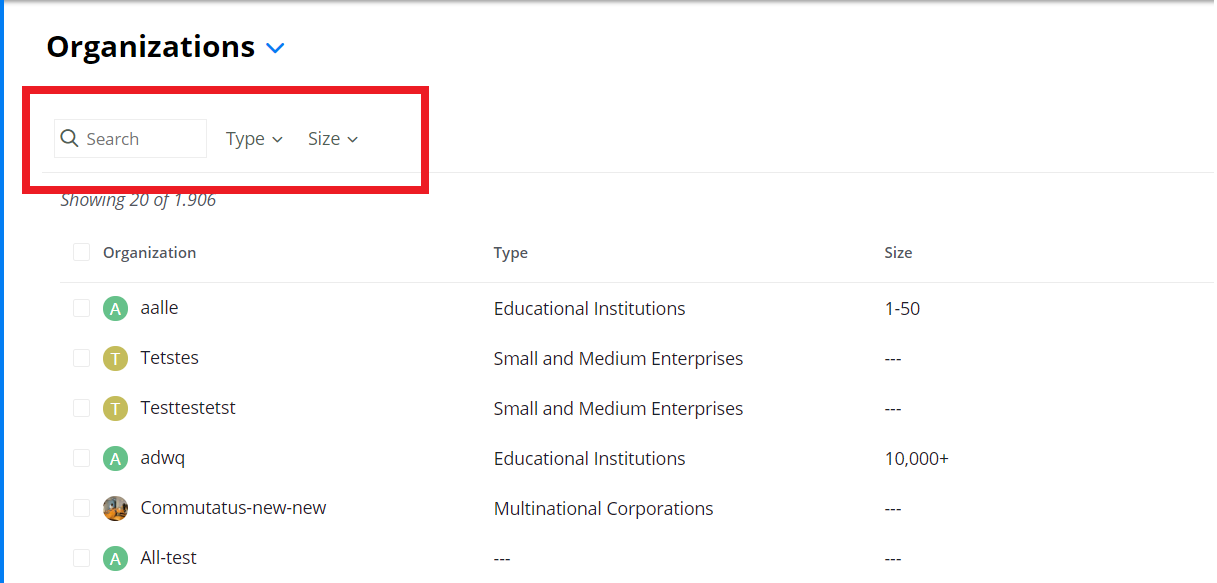
Task: Click the green avatar icon for aalle
Action: pyautogui.click(x=116, y=309)
